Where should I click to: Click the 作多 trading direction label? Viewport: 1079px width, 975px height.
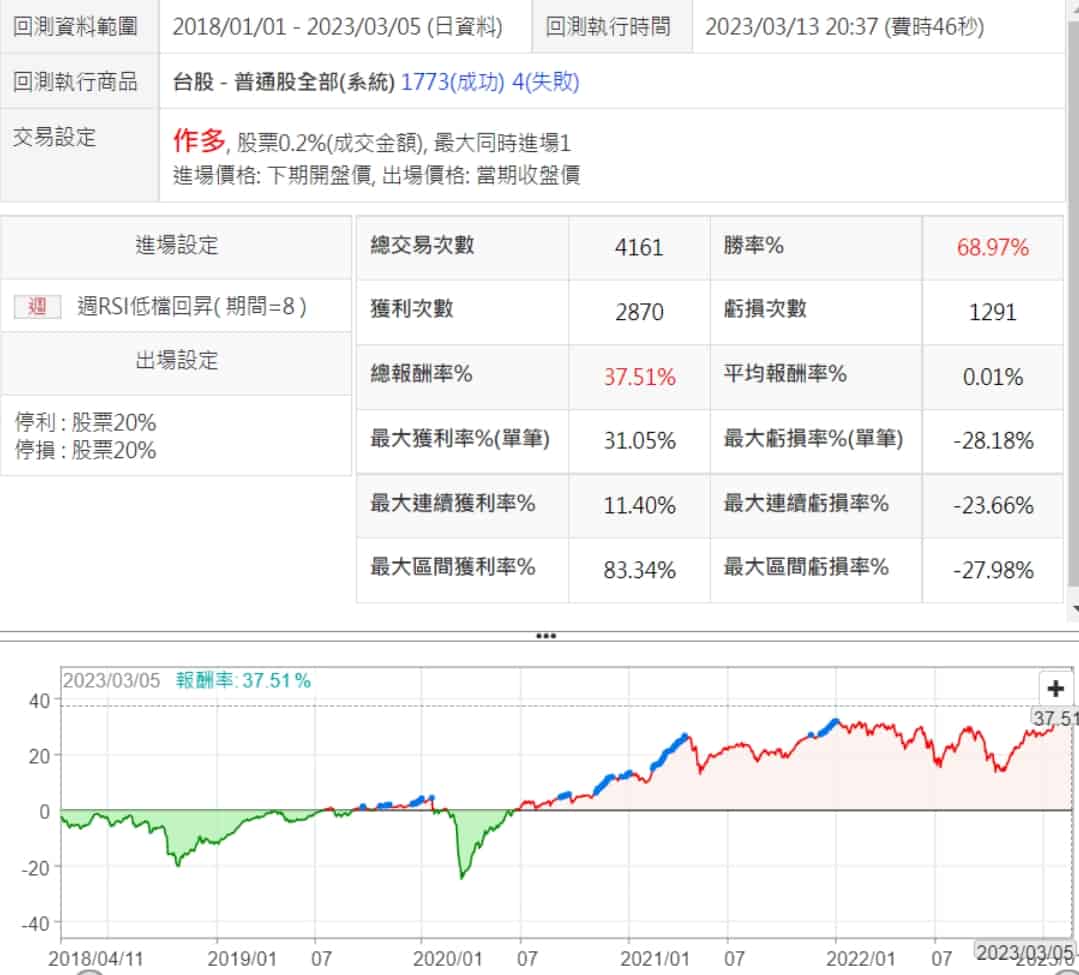(199, 140)
